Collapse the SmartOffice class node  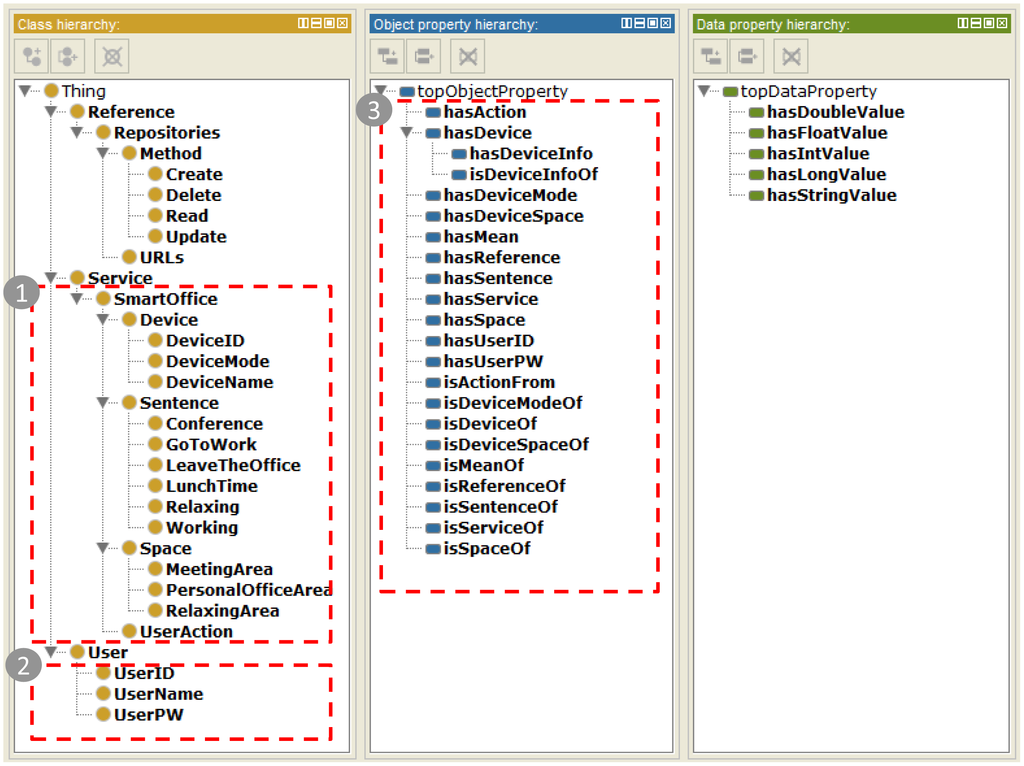click(x=77, y=299)
